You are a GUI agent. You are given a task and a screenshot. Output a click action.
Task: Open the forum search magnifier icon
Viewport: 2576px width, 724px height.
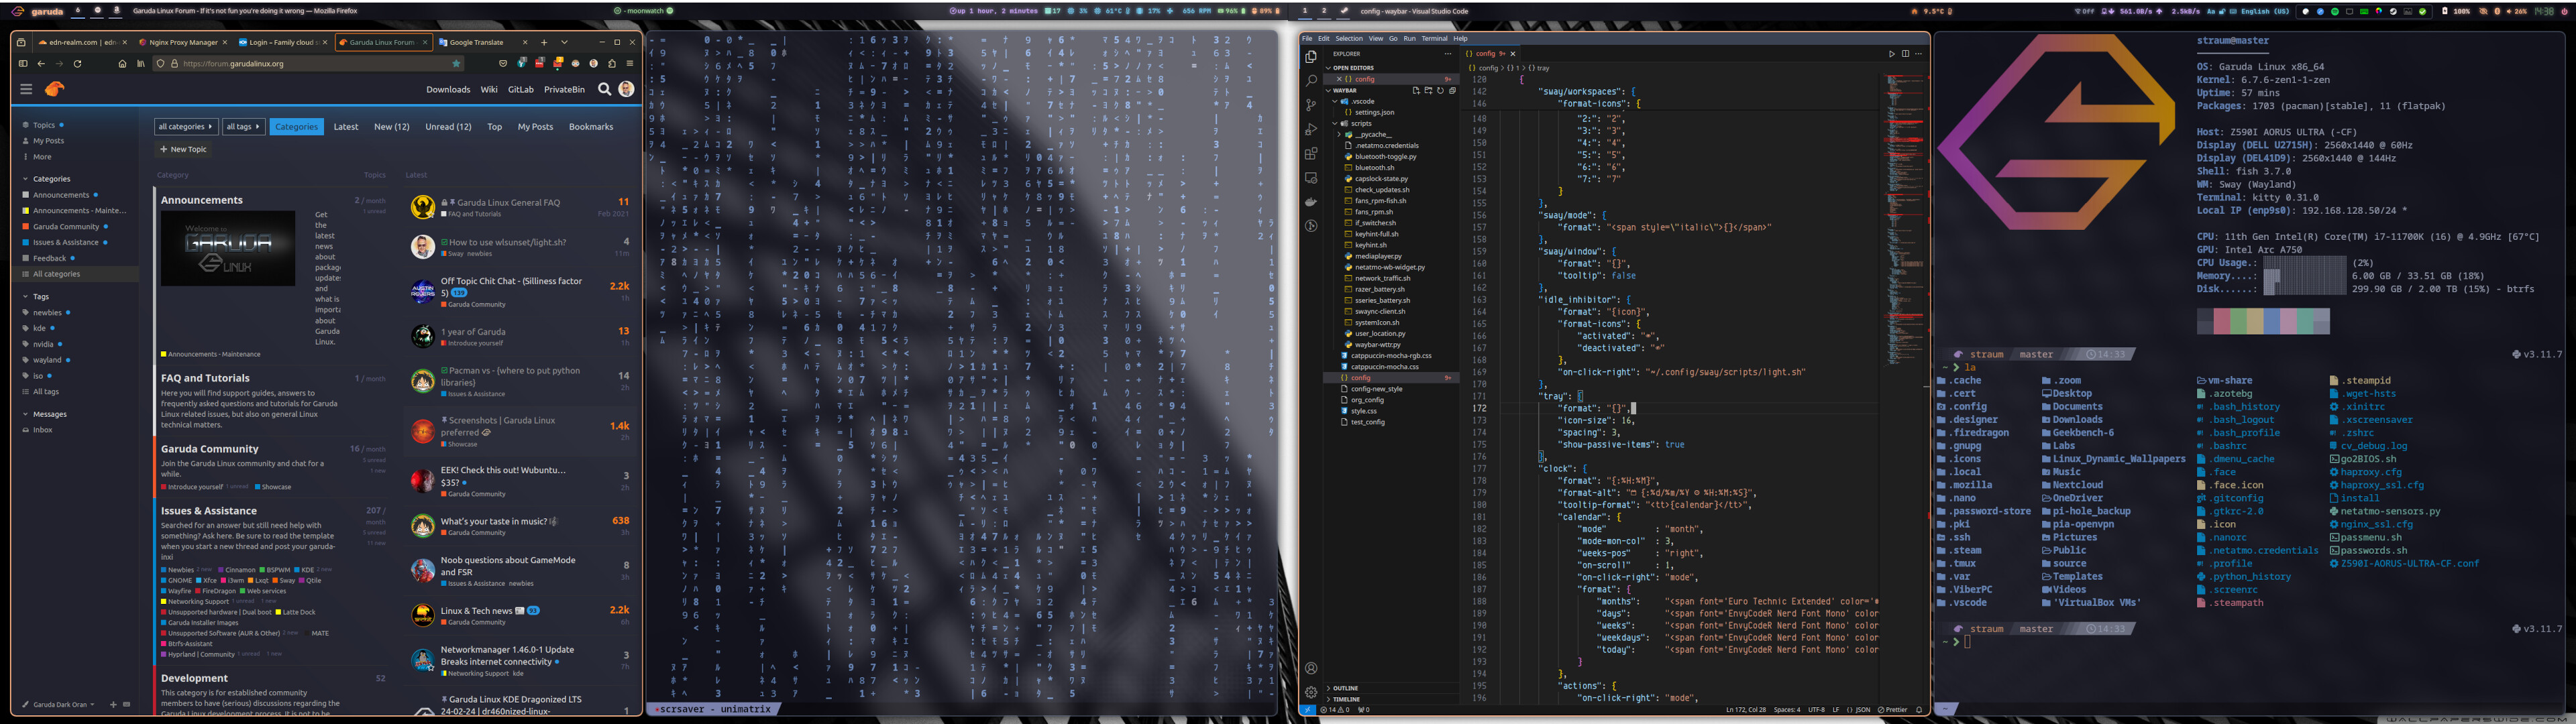coord(604,89)
